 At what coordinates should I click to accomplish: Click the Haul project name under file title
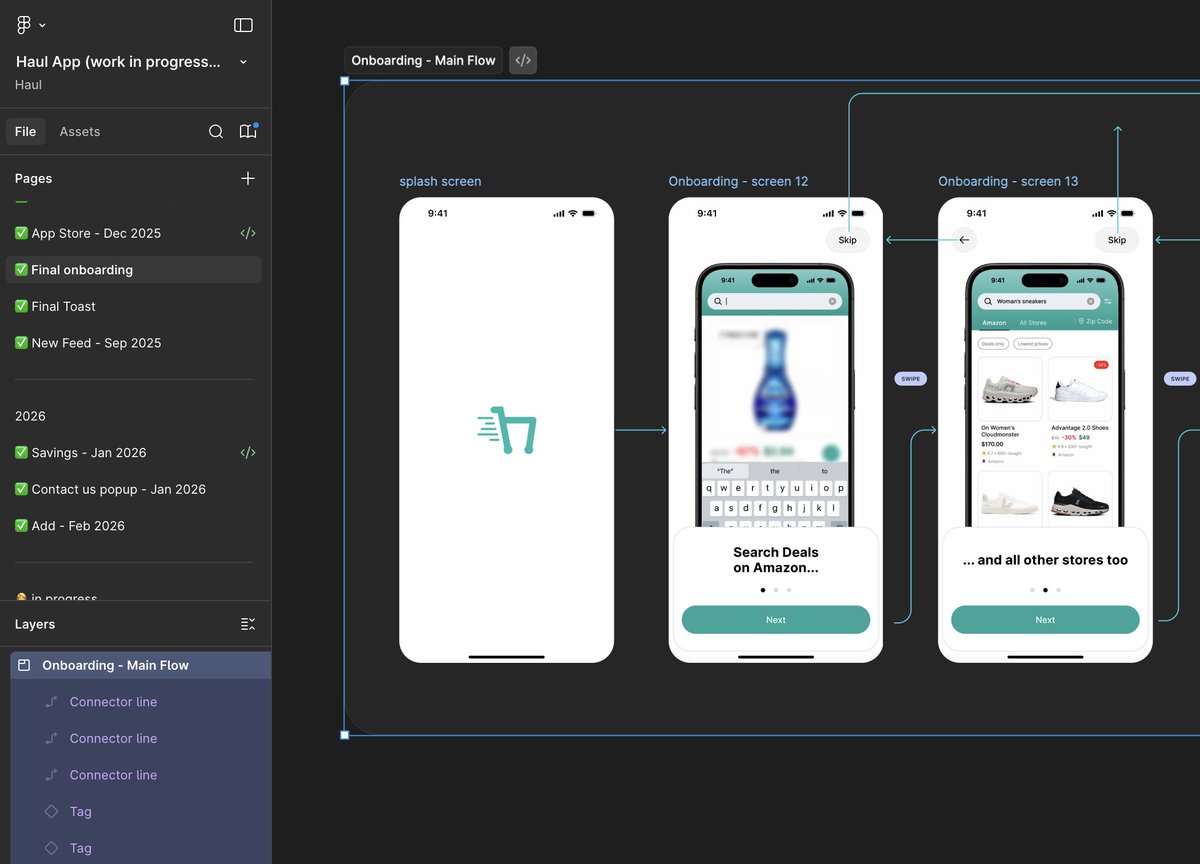[28, 85]
